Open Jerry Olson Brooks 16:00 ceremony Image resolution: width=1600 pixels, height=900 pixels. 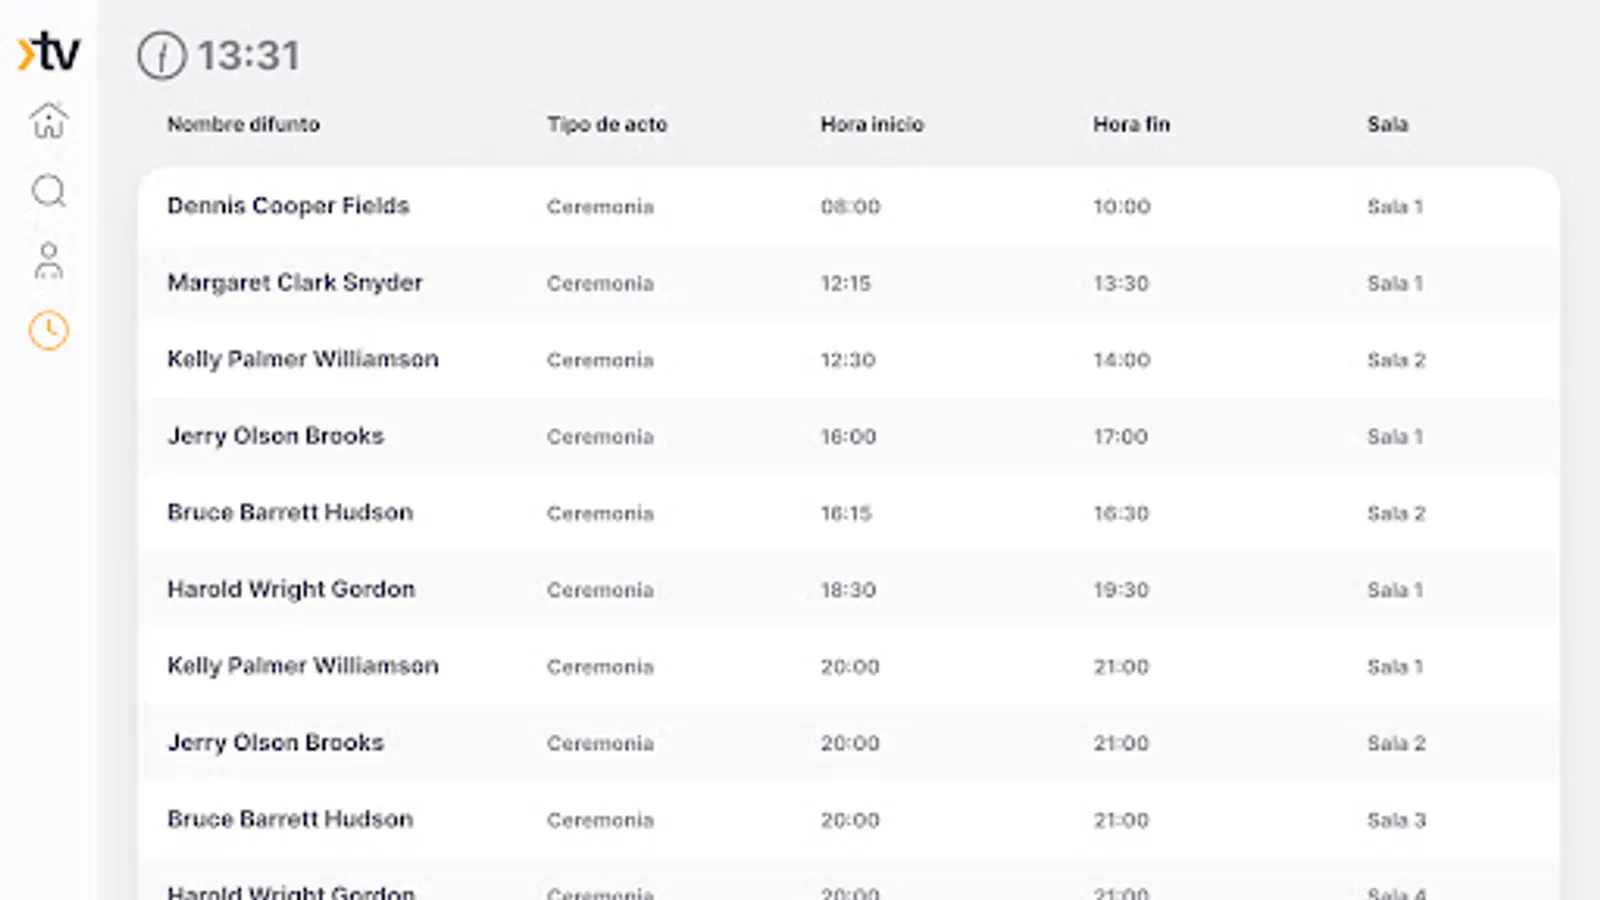click(x=275, y=436)
